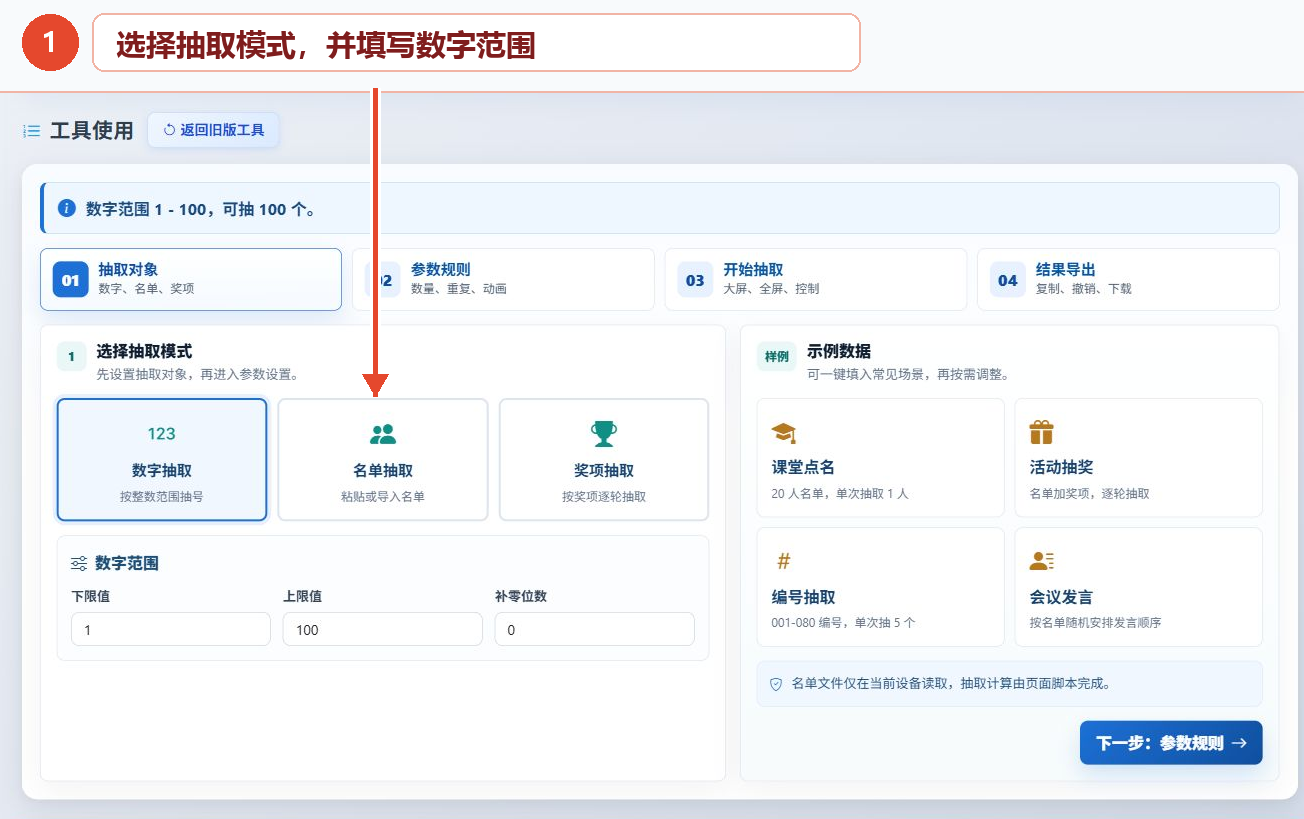Click the 03 step number badge
Viewport: 1304px width, 819px height.
pyautogui.click(x=695, y=280)
